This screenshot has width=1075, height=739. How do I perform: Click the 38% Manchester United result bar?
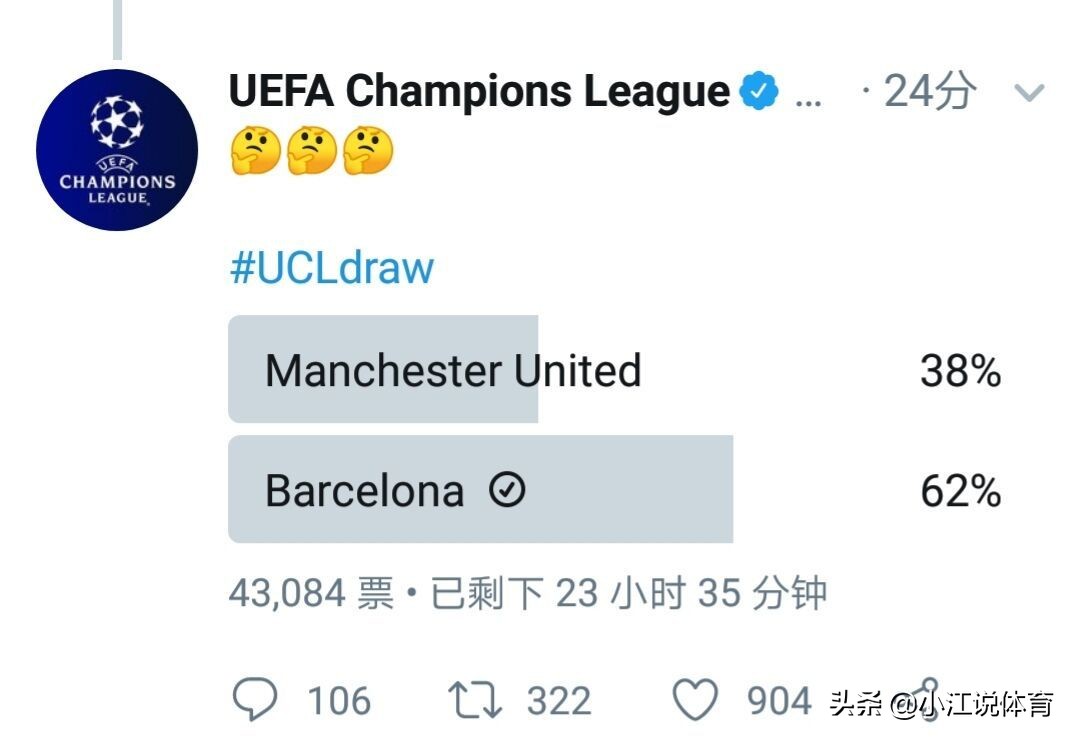click(383, 369)
